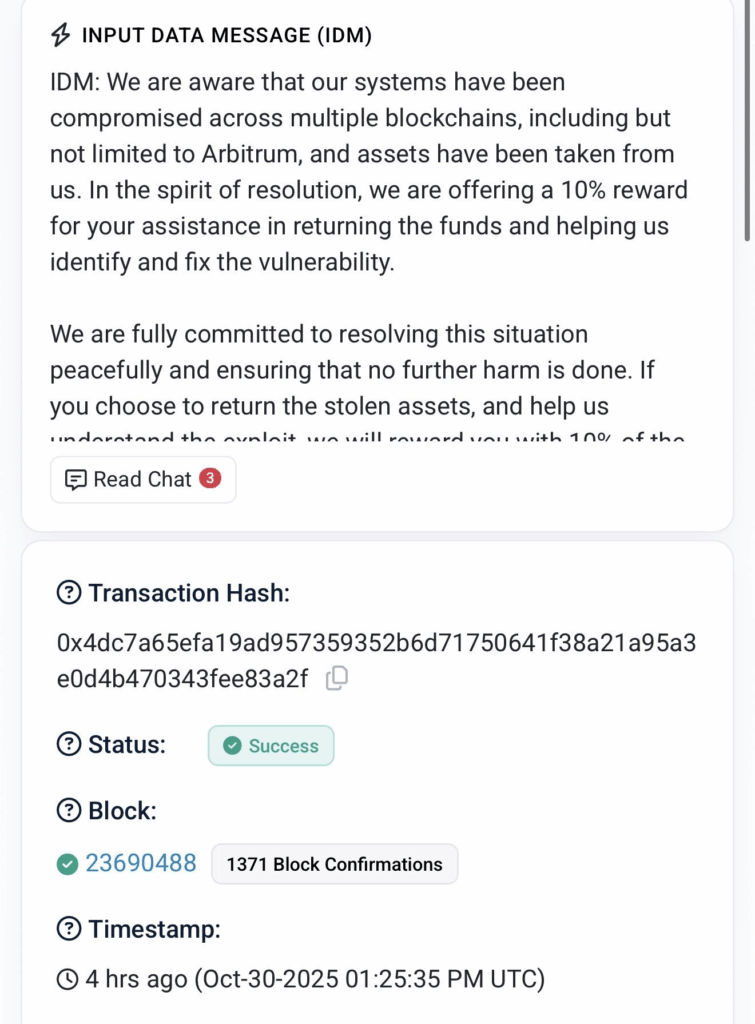Click the checkmark inside the Success badge

[x=233, y=745]
